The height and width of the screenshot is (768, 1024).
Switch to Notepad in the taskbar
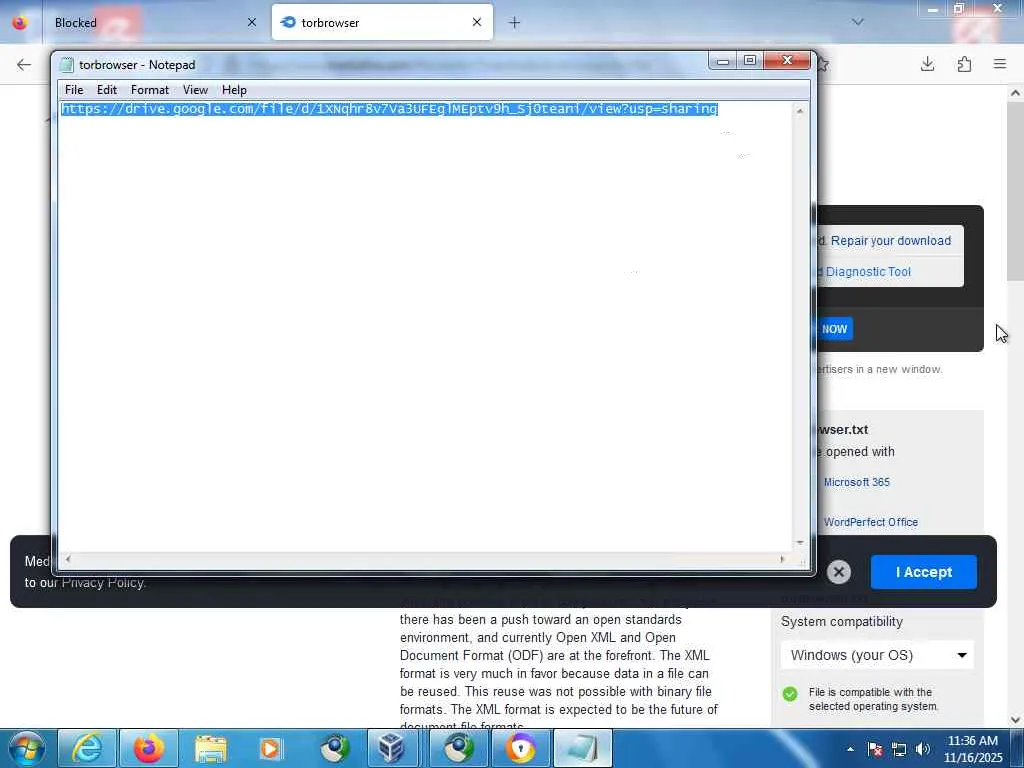(583, 748)
